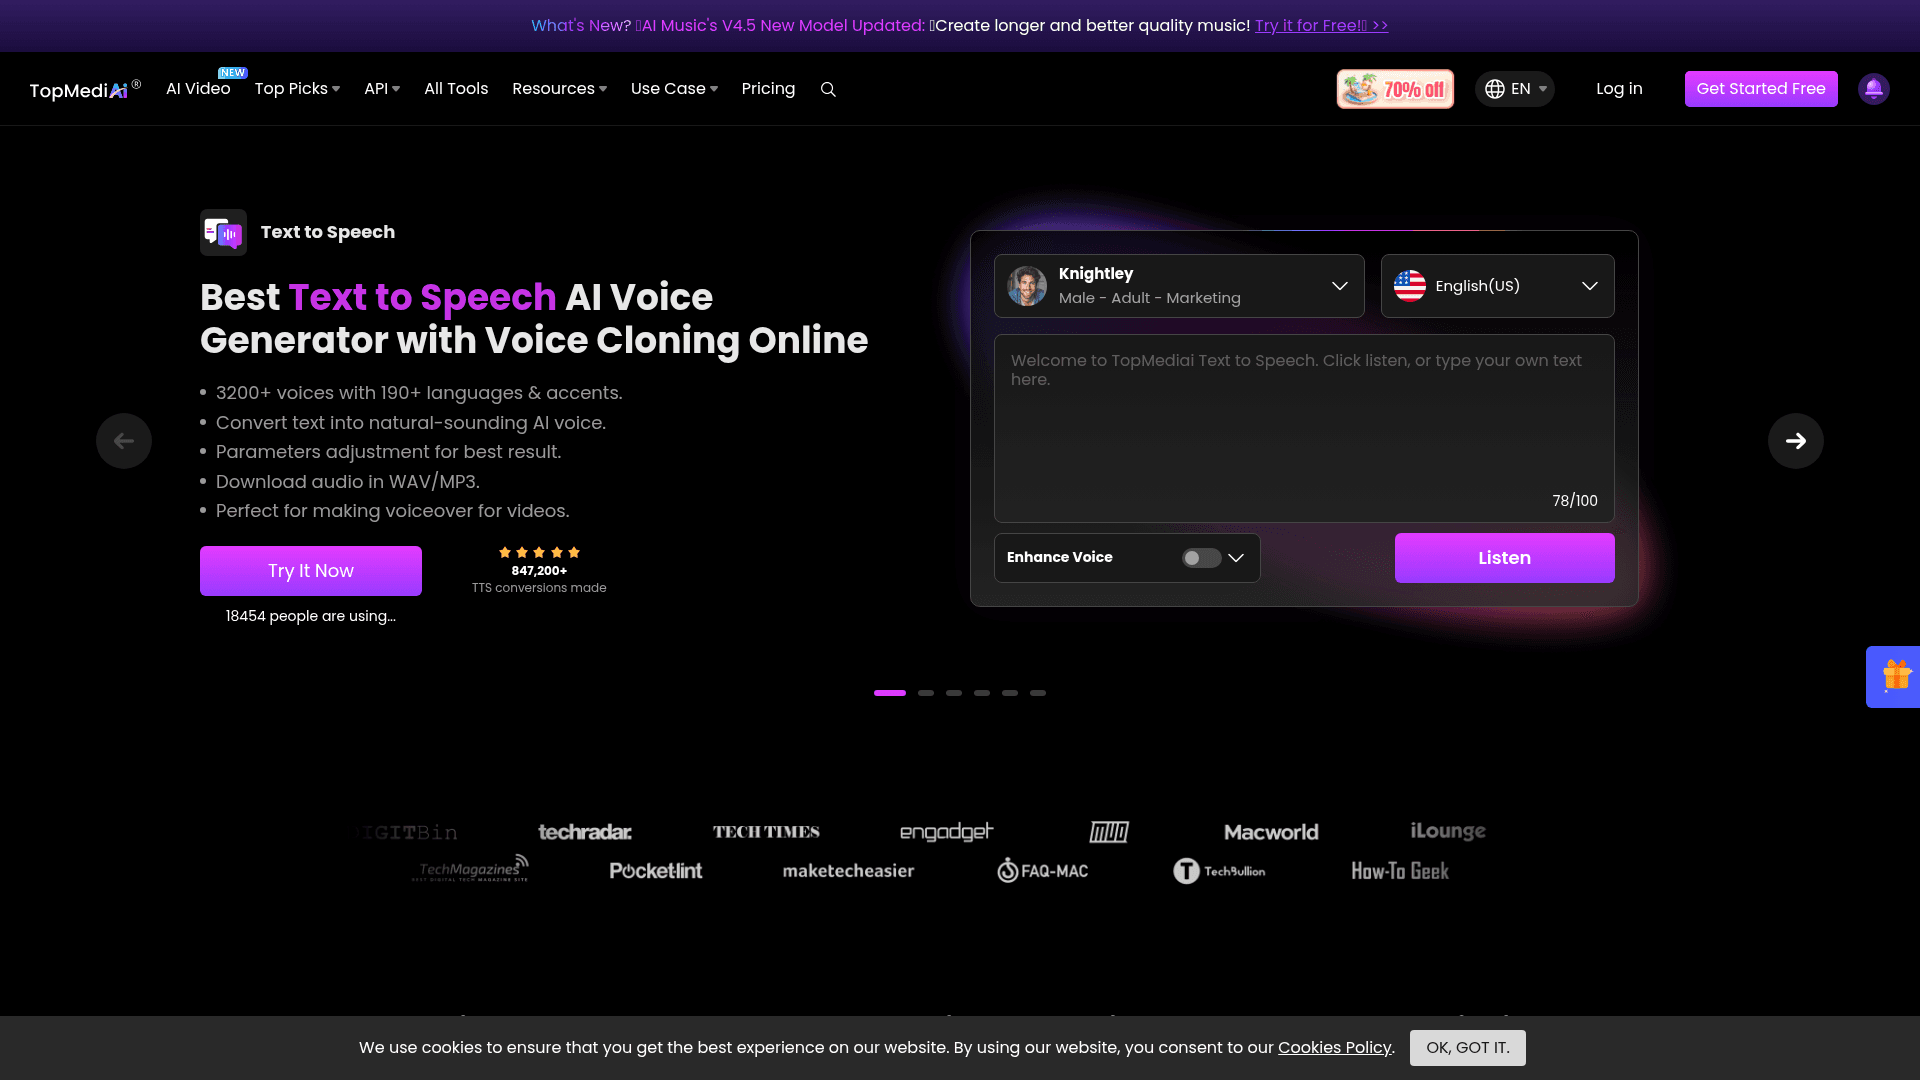Open Pricing menu item
The height and width of the screenshot is (1080, 1920).
[768, 89]
